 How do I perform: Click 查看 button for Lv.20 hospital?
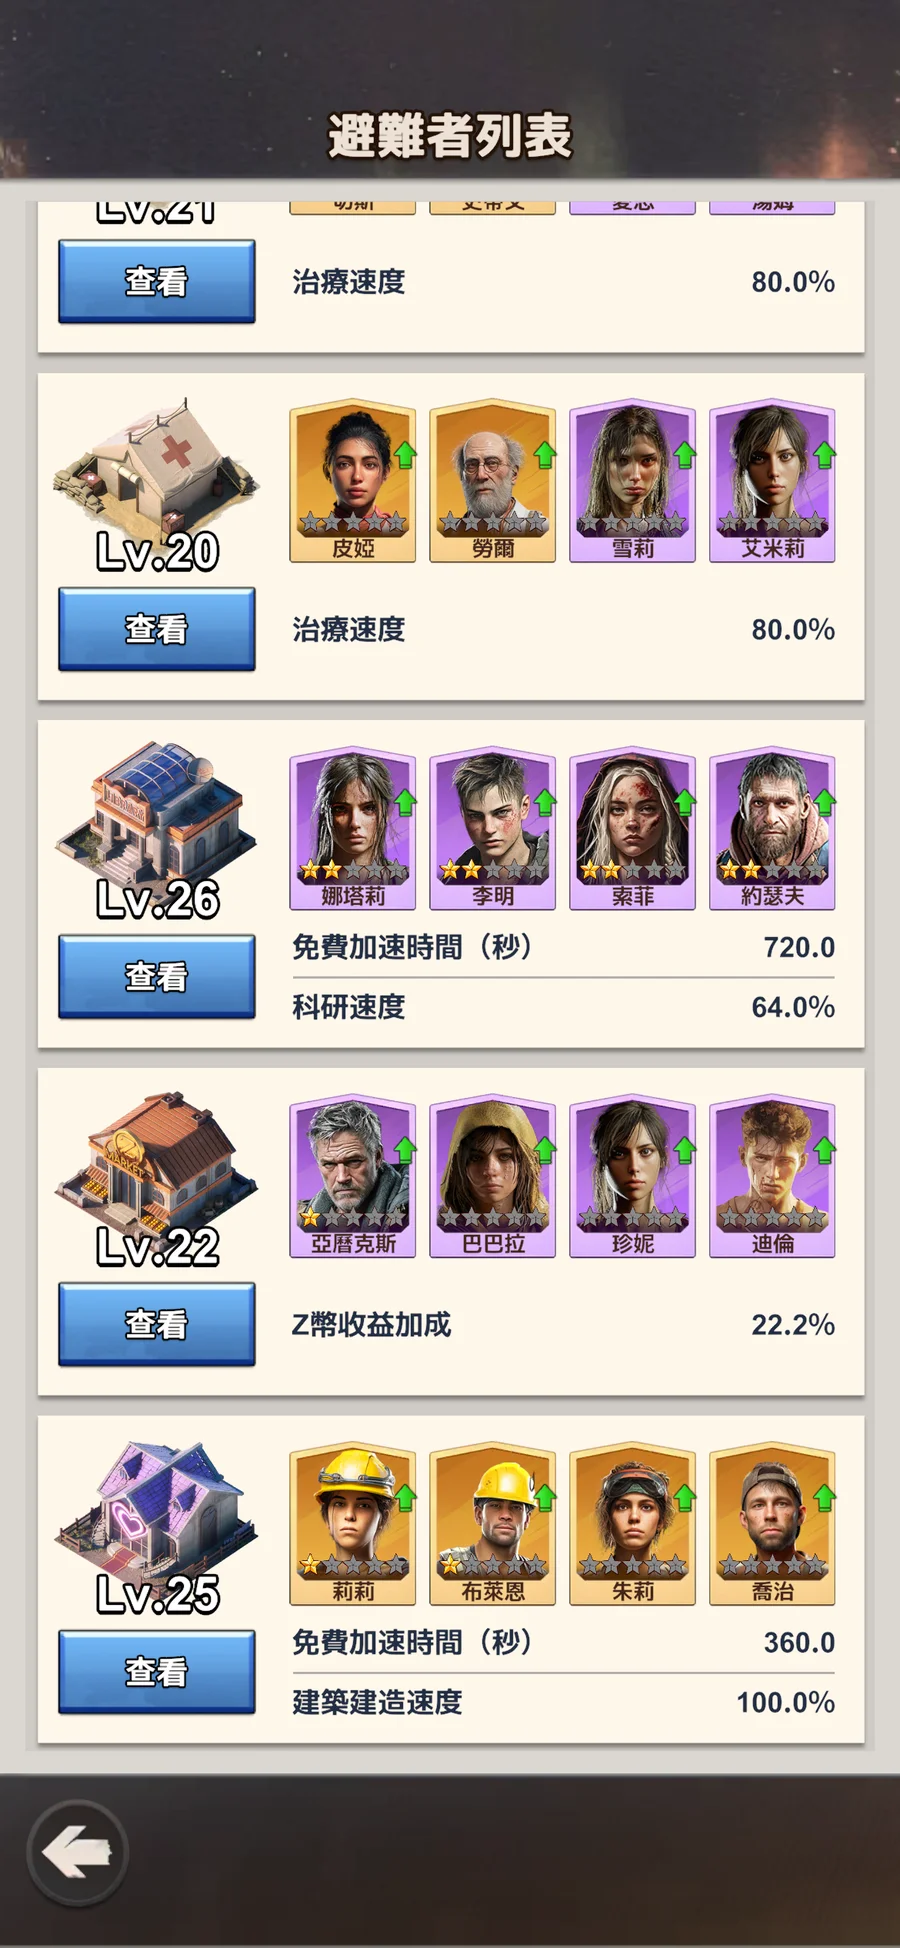[157, 629]
